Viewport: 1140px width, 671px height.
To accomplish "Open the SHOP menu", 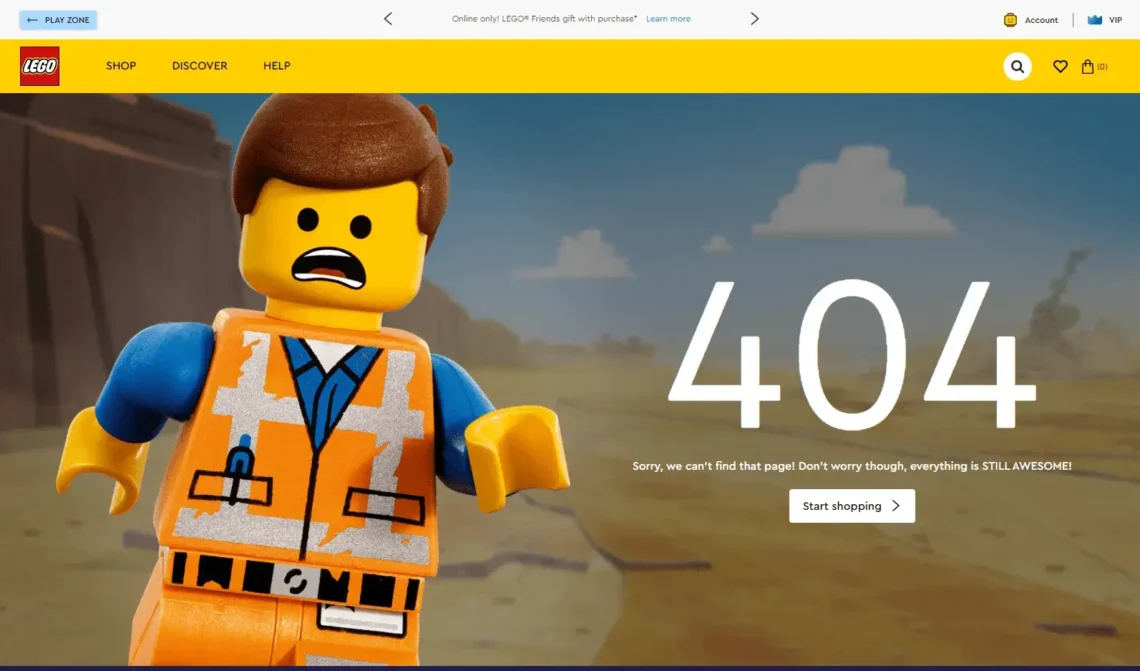I will [x=121, y=66].
